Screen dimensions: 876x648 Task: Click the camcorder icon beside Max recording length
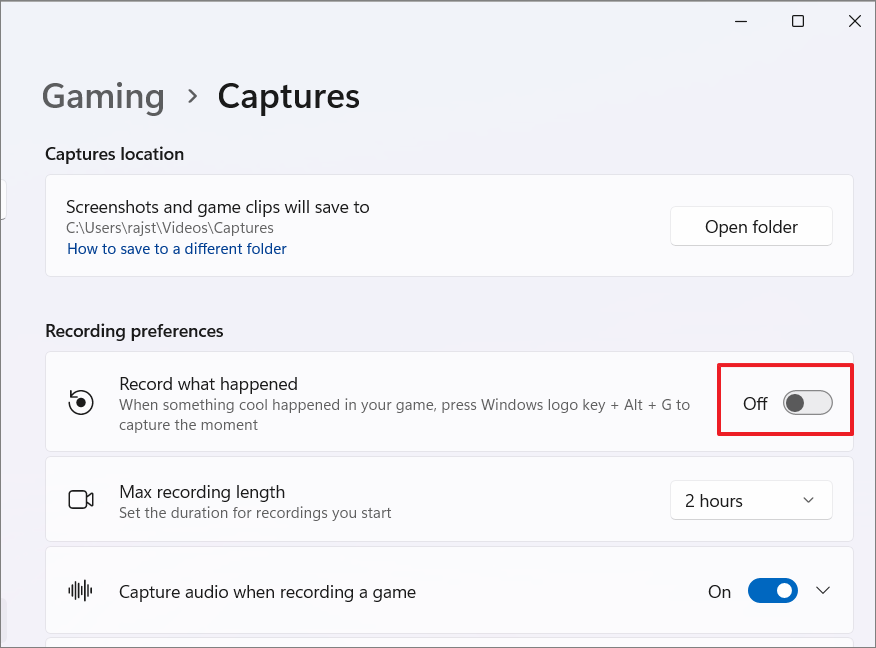[81, 499]
